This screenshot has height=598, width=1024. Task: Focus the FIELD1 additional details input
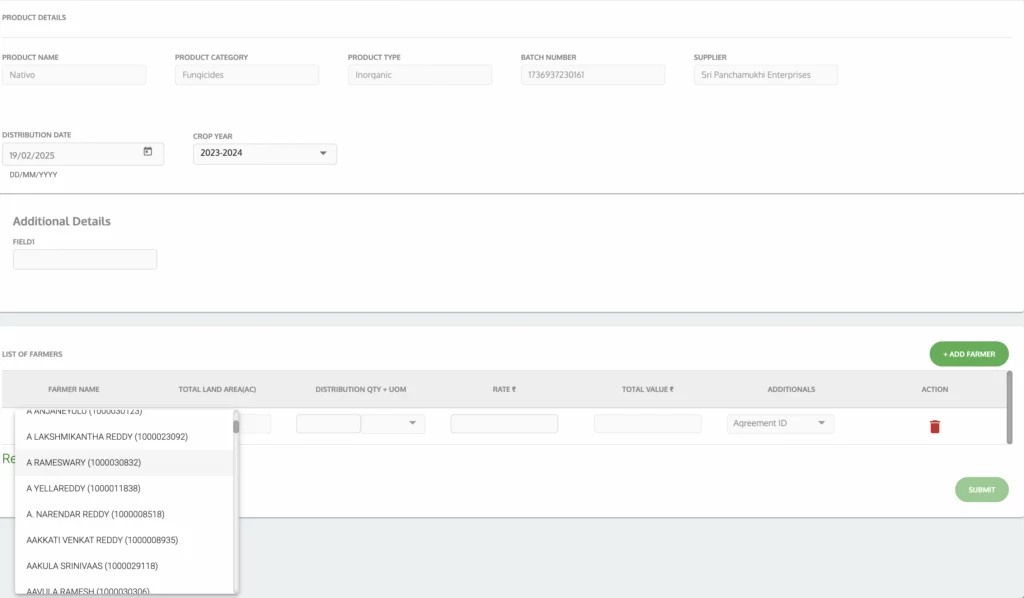pos(85,259)
